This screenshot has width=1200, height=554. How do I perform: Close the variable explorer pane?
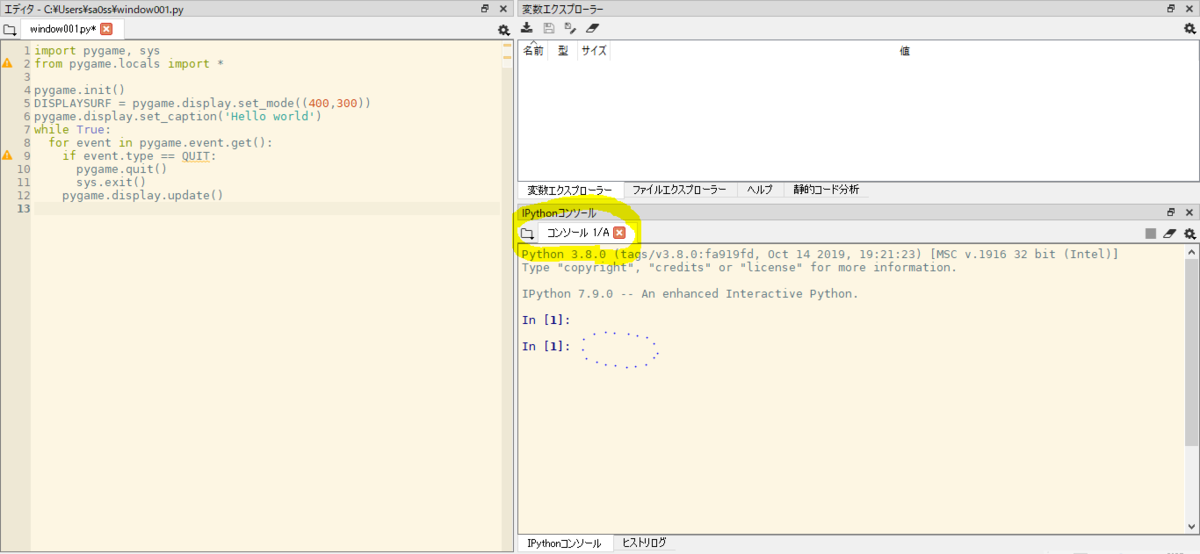(x=1189, y=8)
